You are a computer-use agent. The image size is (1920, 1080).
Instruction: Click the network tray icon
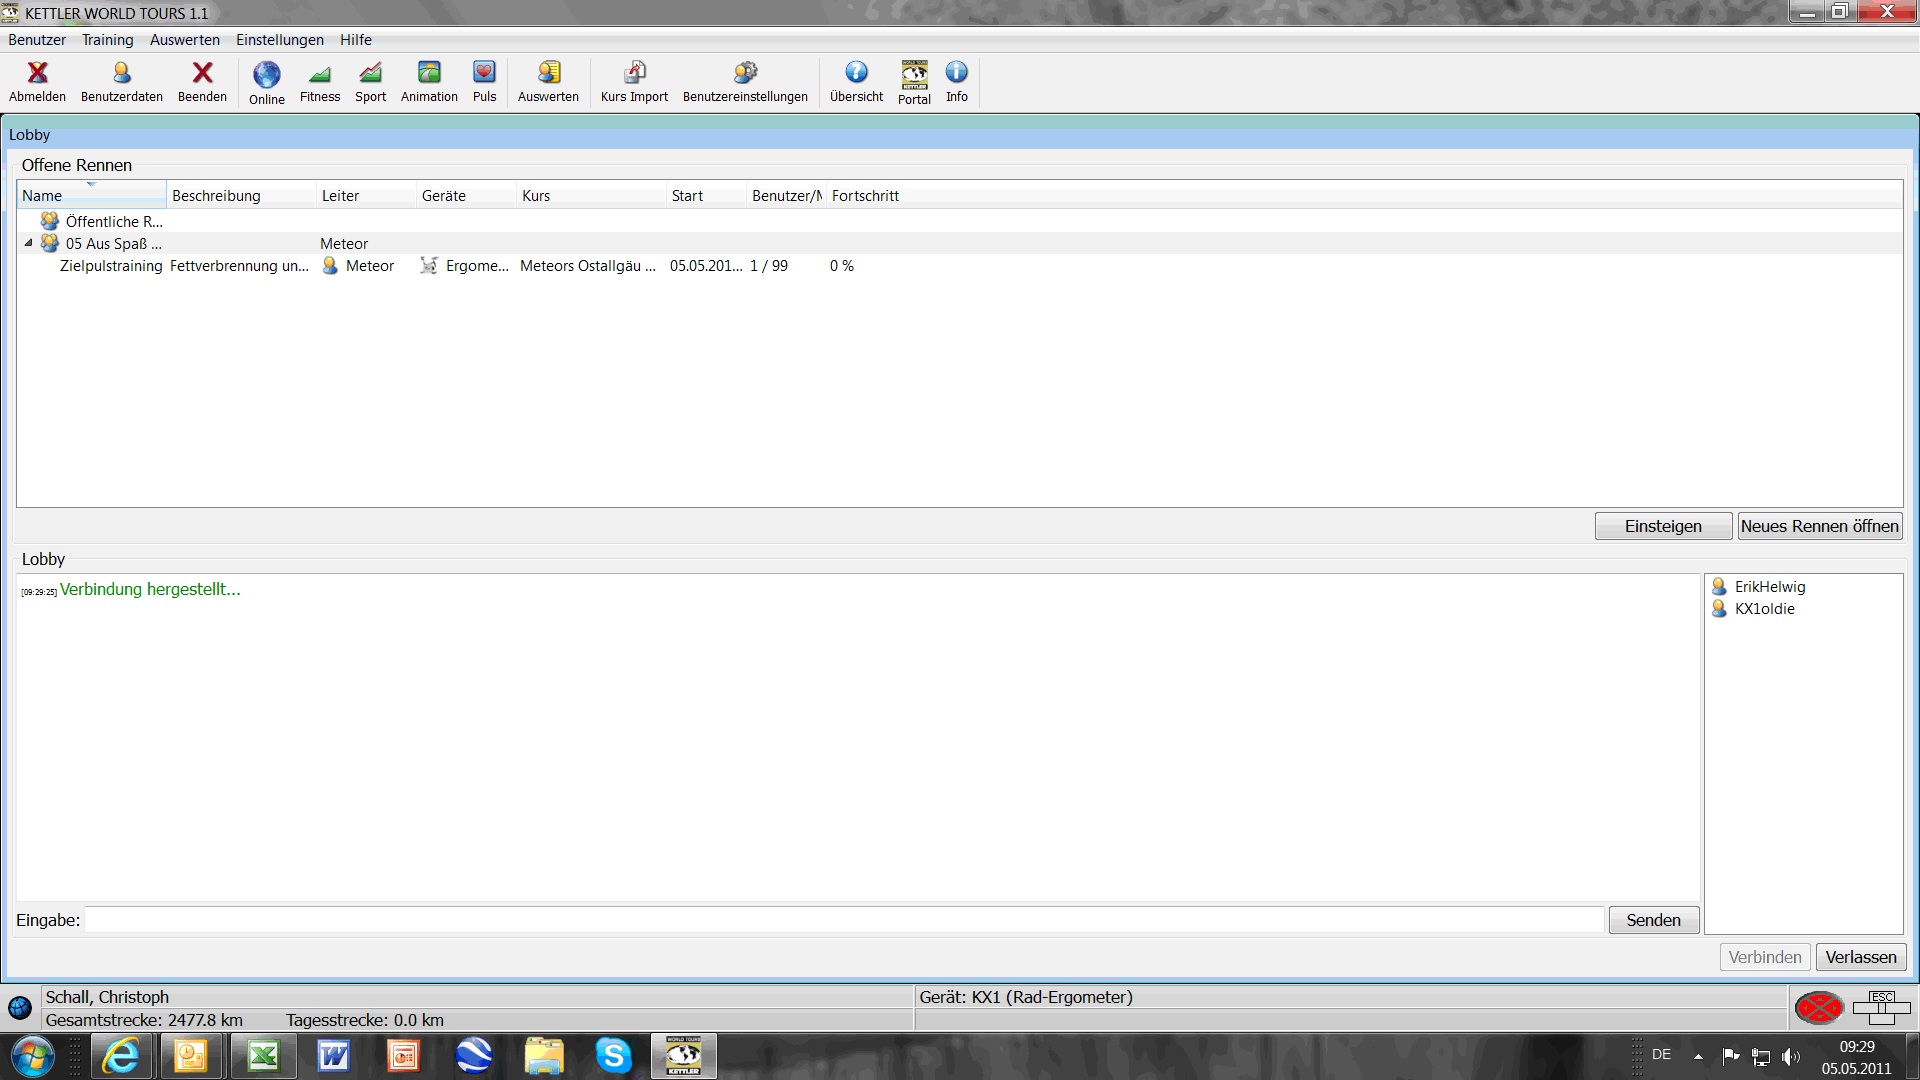(1761, 1057)
